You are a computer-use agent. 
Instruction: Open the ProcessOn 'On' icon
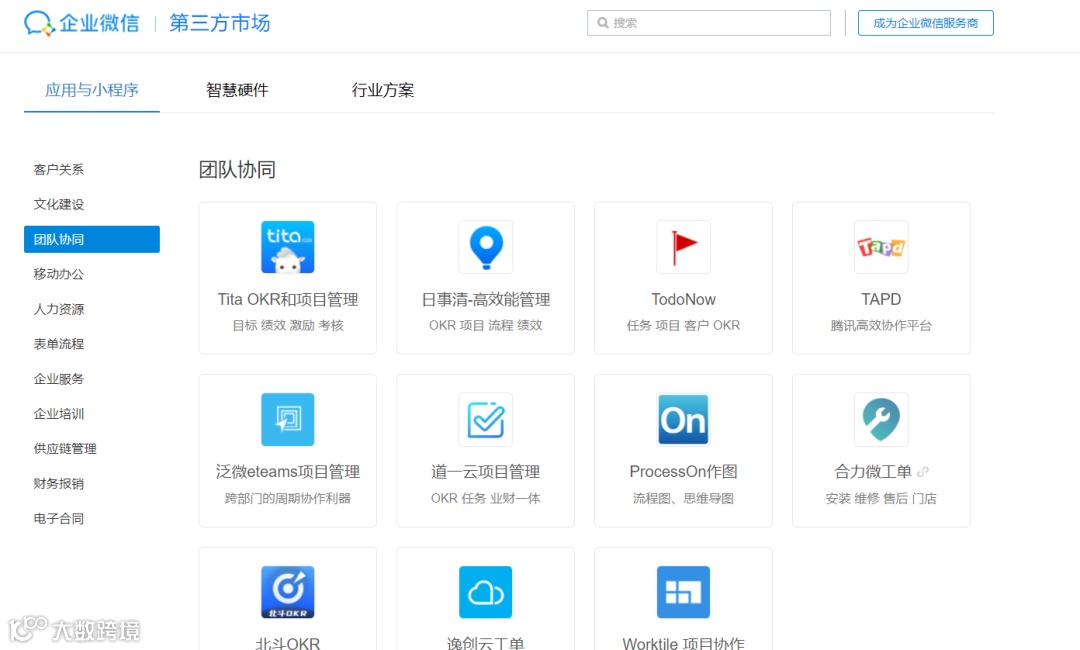click(683, 419)
